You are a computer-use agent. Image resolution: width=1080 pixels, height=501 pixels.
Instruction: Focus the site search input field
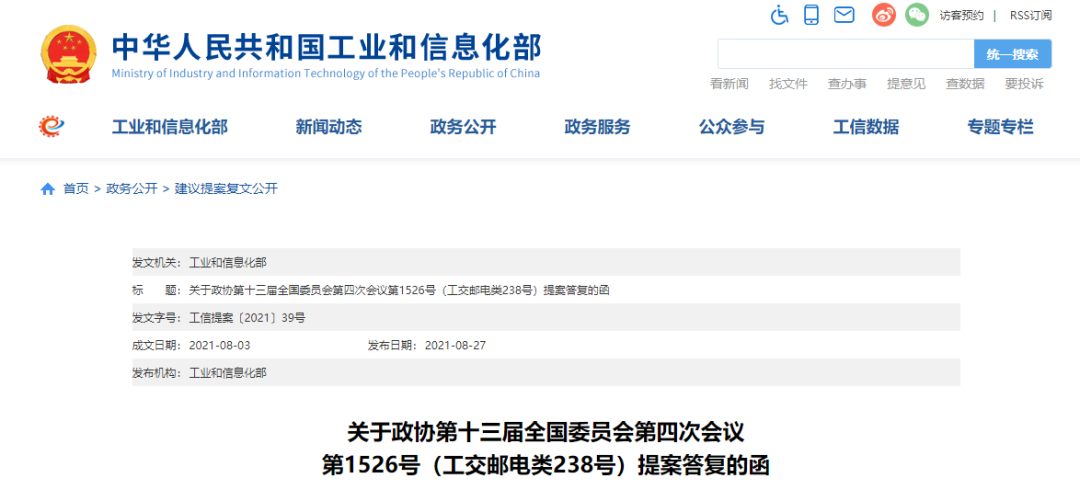tap(846, 54)
